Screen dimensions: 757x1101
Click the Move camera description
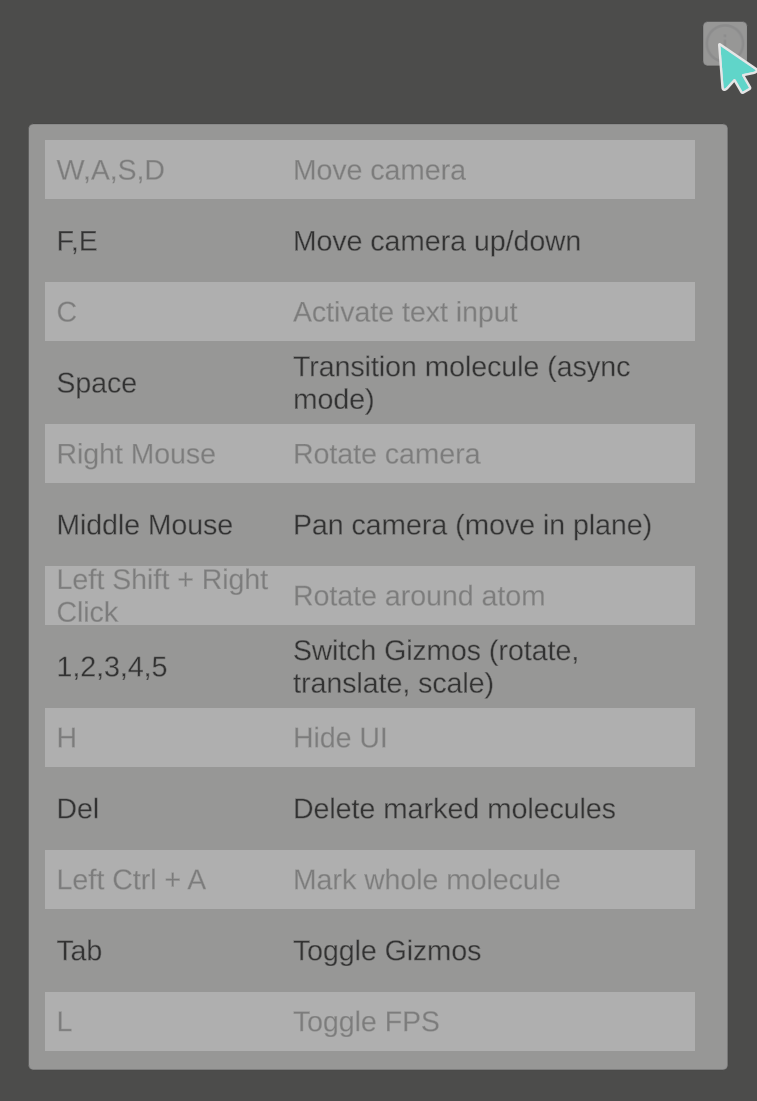point(379,170)
